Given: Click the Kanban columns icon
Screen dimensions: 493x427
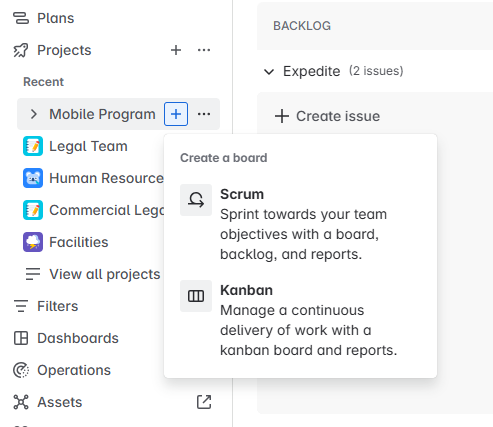Looking at the screenshot, I should (196, 296).
